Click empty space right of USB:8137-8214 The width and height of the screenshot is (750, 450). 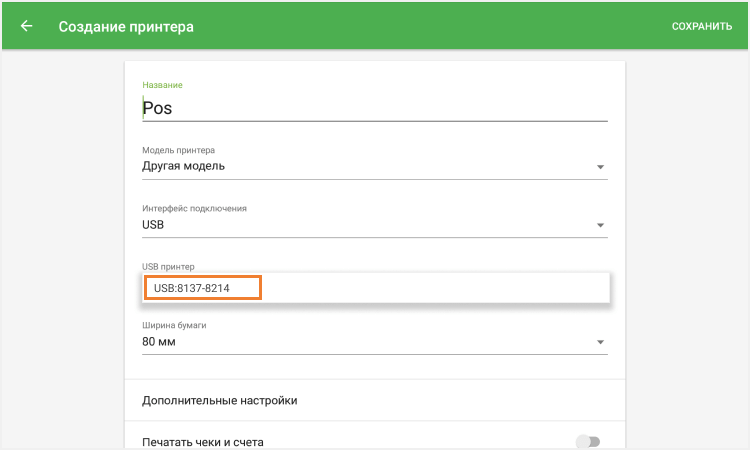click(x=430, y=288)
